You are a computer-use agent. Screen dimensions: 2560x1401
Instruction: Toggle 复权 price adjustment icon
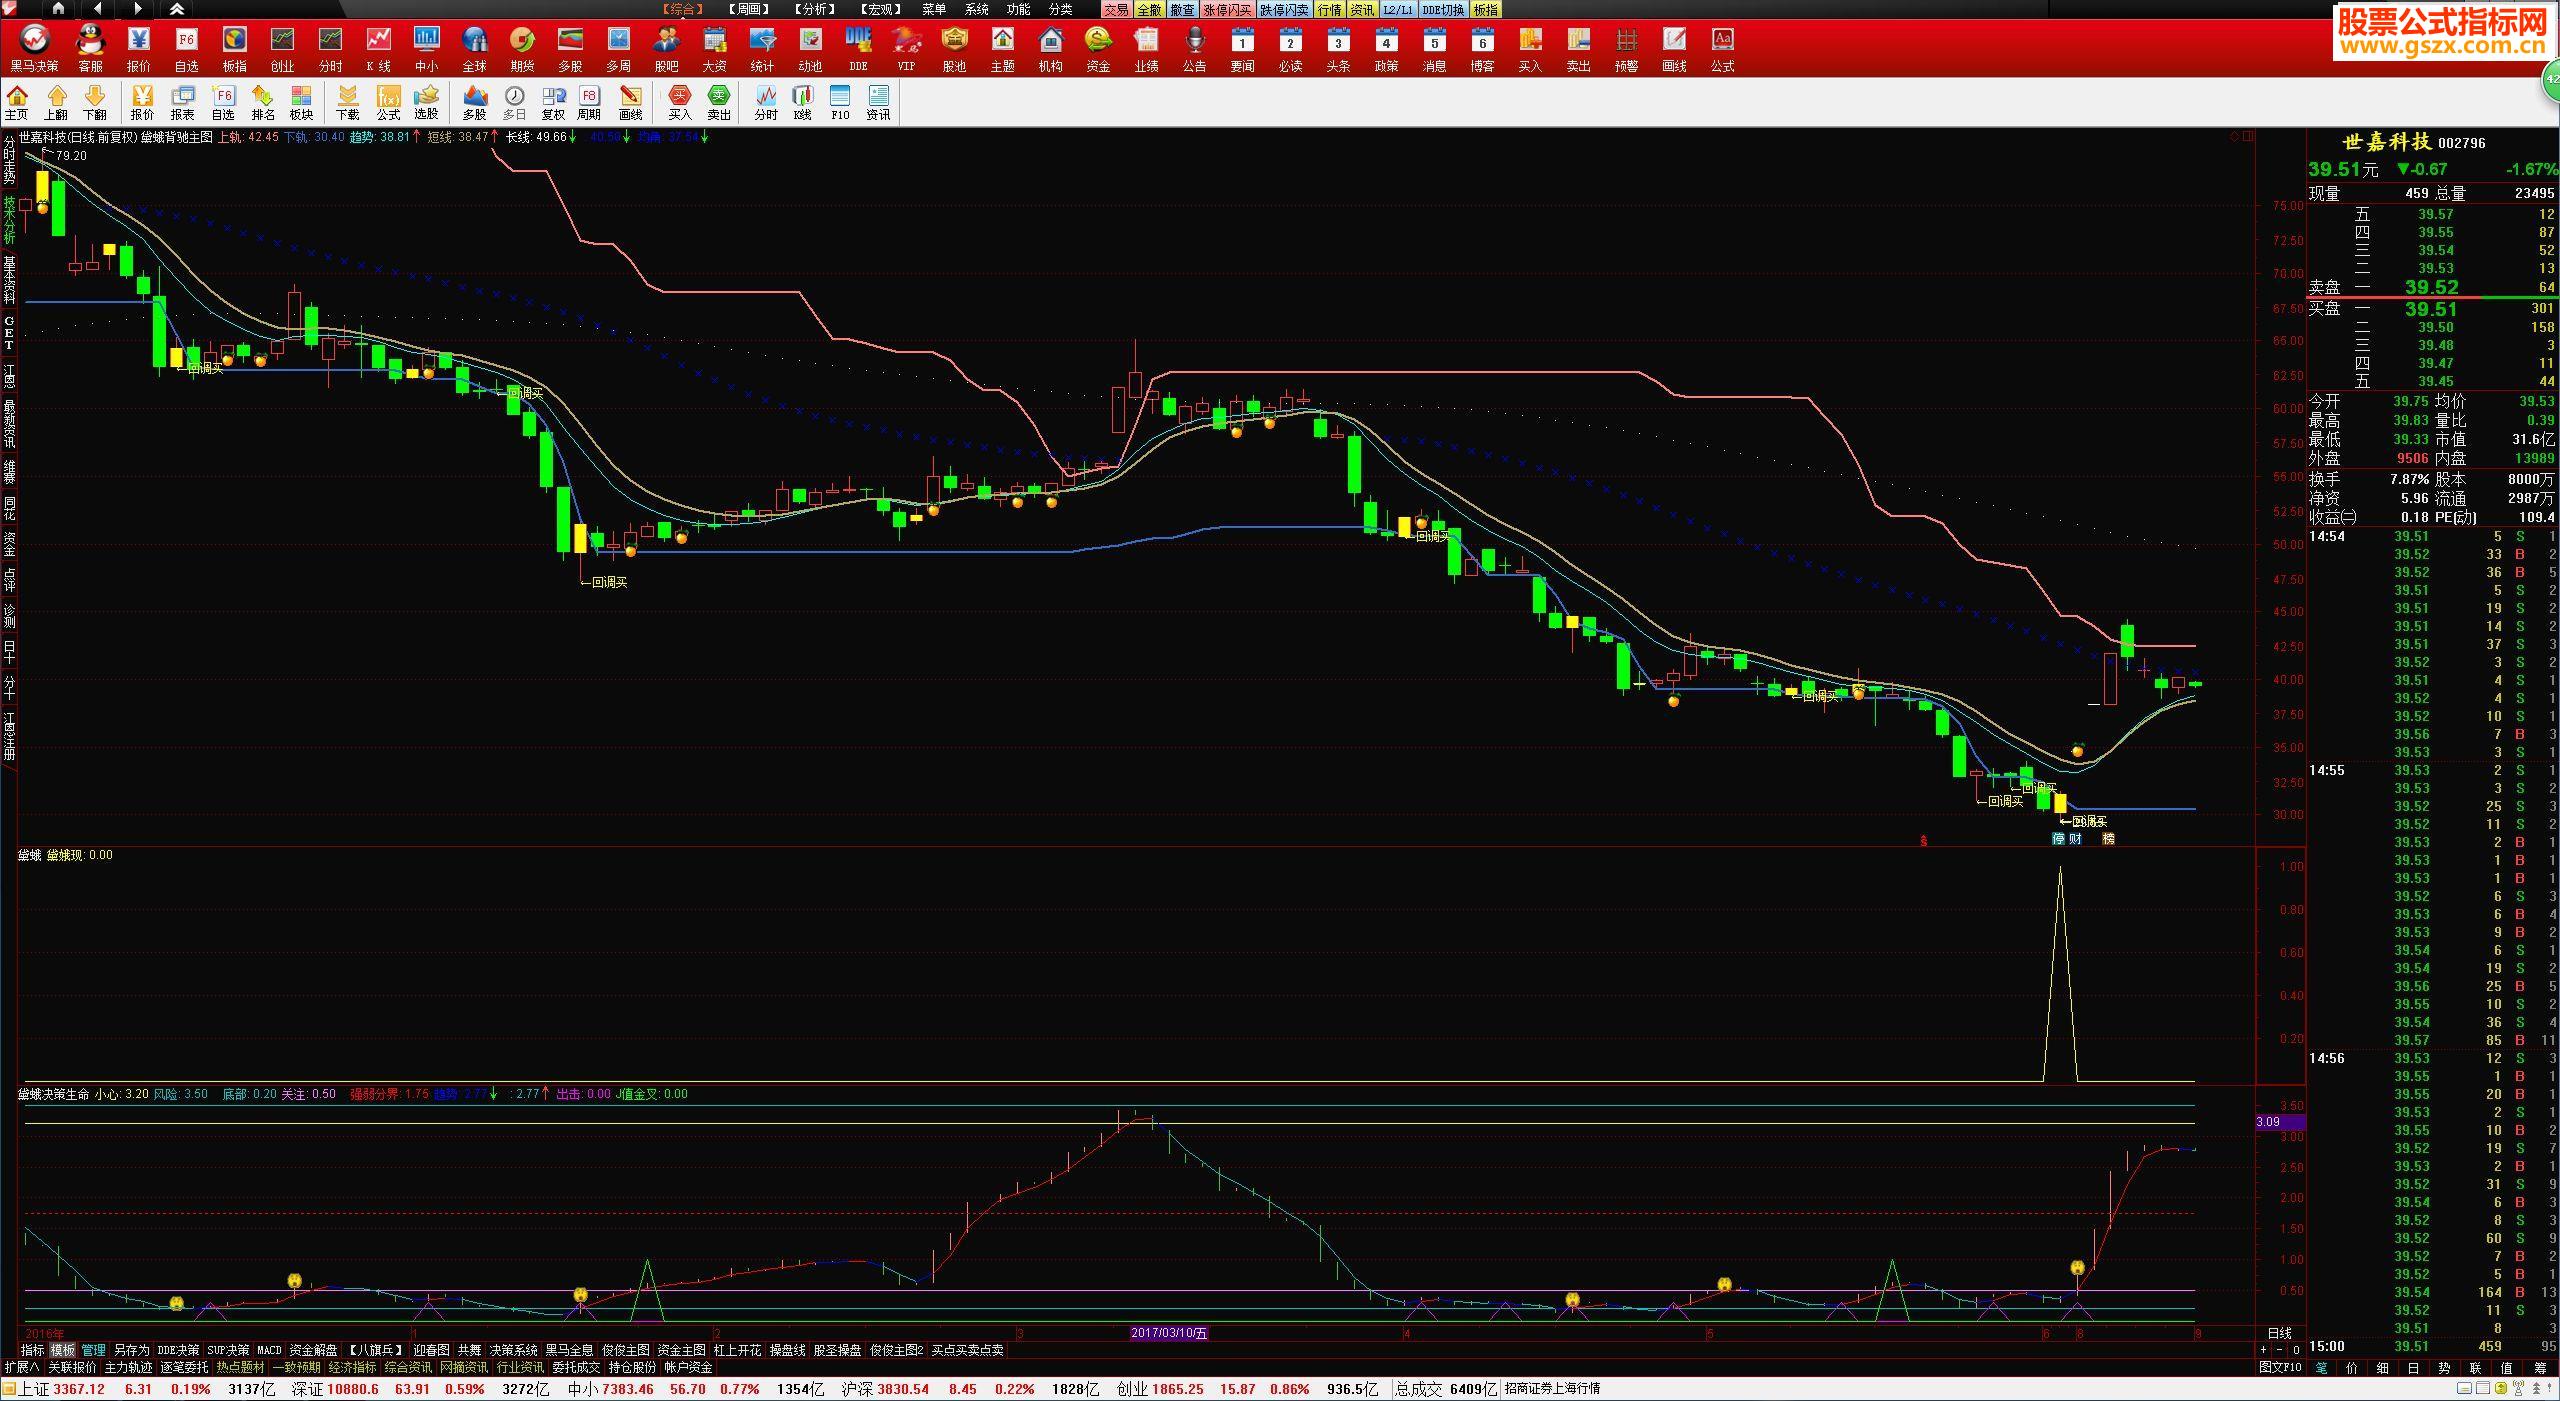click(x=553, y=102)
